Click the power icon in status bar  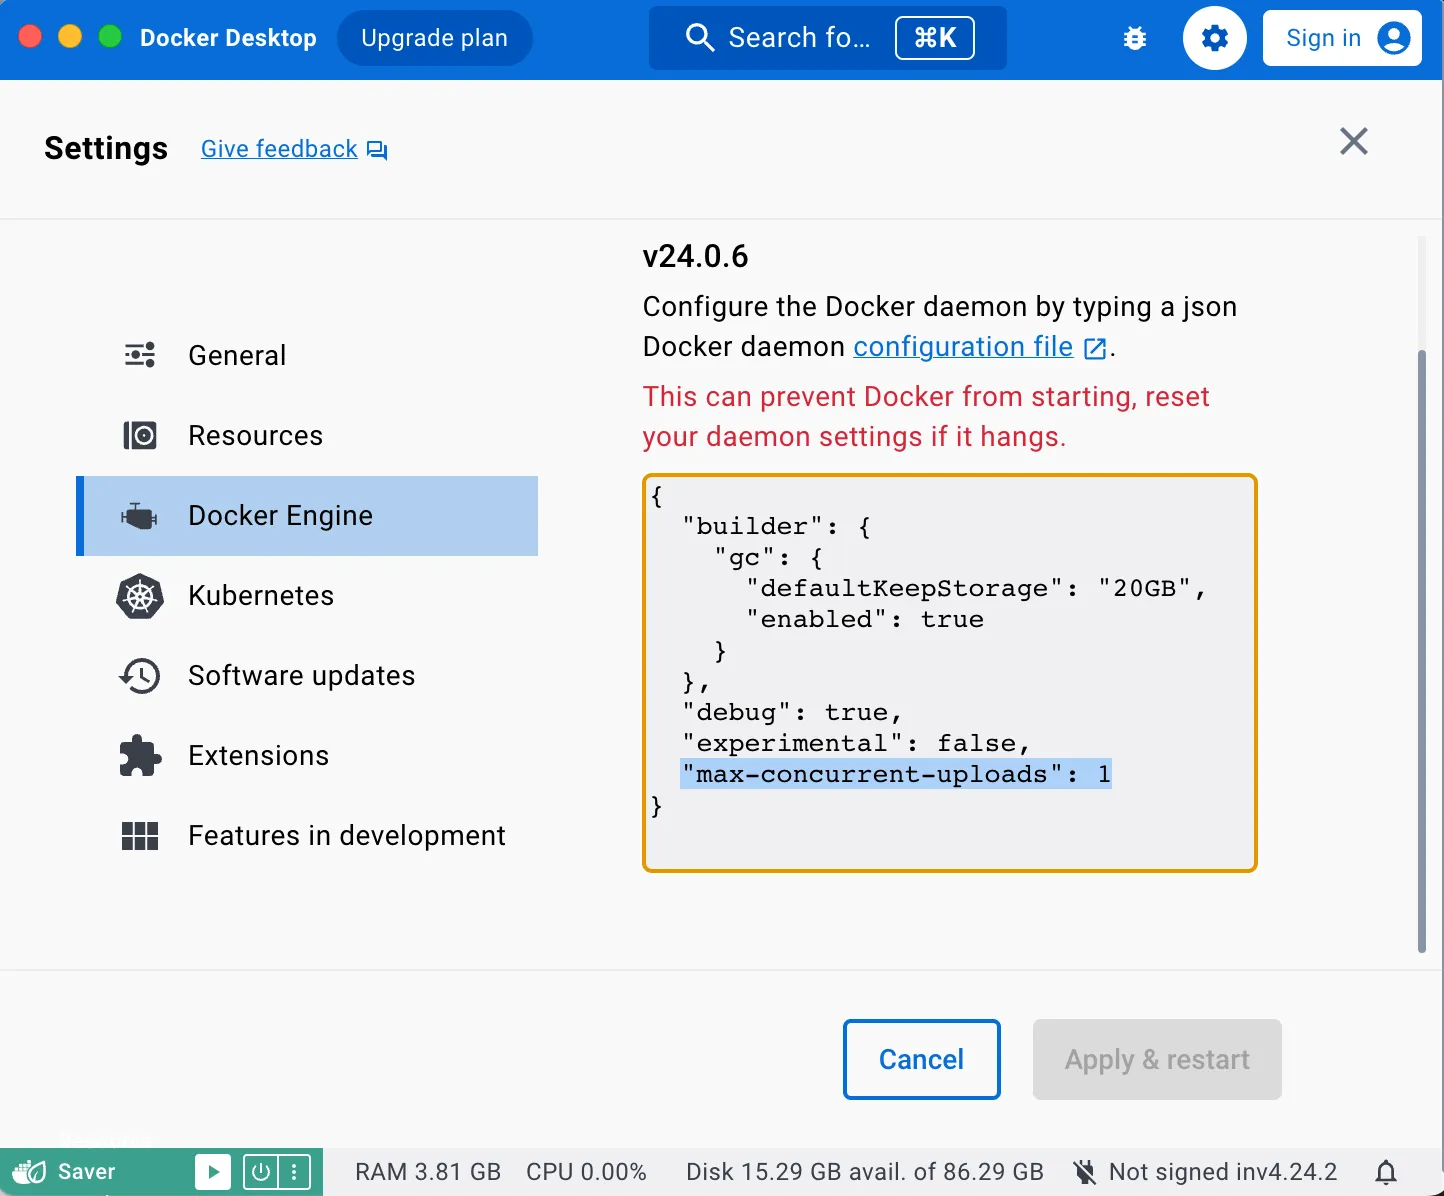260,1172
